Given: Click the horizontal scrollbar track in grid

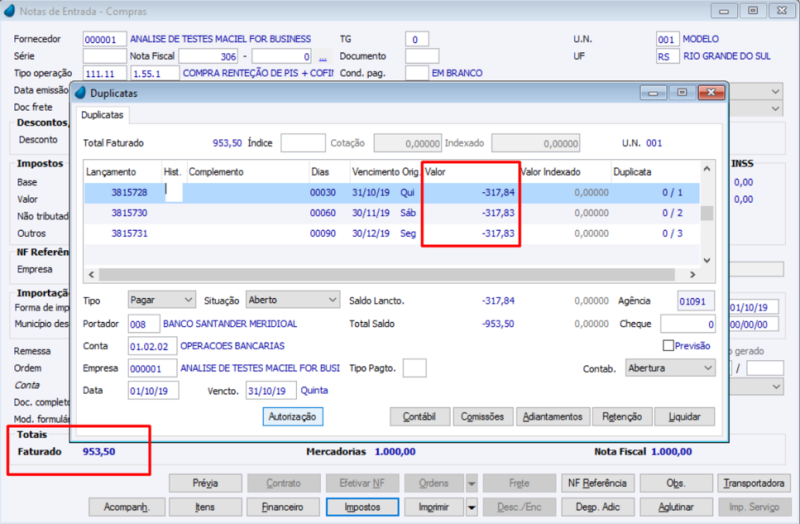Looking at the screenshot, I should click(x=387, y=275).
